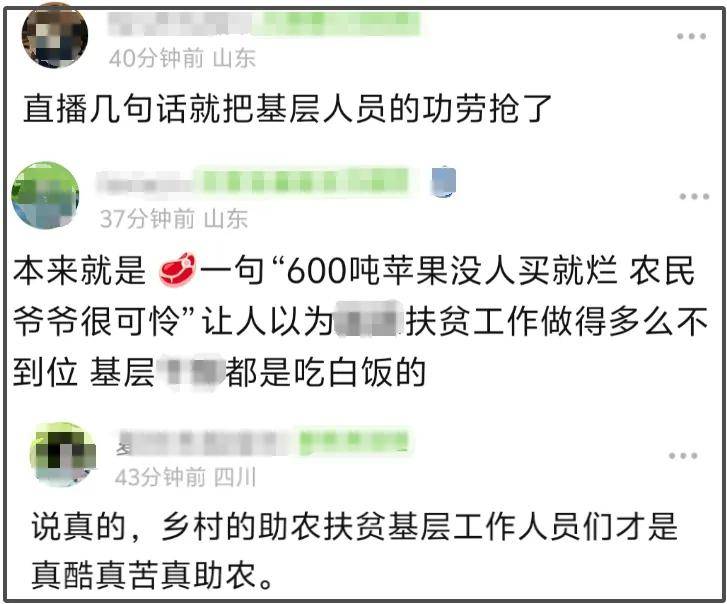Click the green avatar of the 37分钟前 commenter
Screen dimensions: 727x604
pos(45,195)
